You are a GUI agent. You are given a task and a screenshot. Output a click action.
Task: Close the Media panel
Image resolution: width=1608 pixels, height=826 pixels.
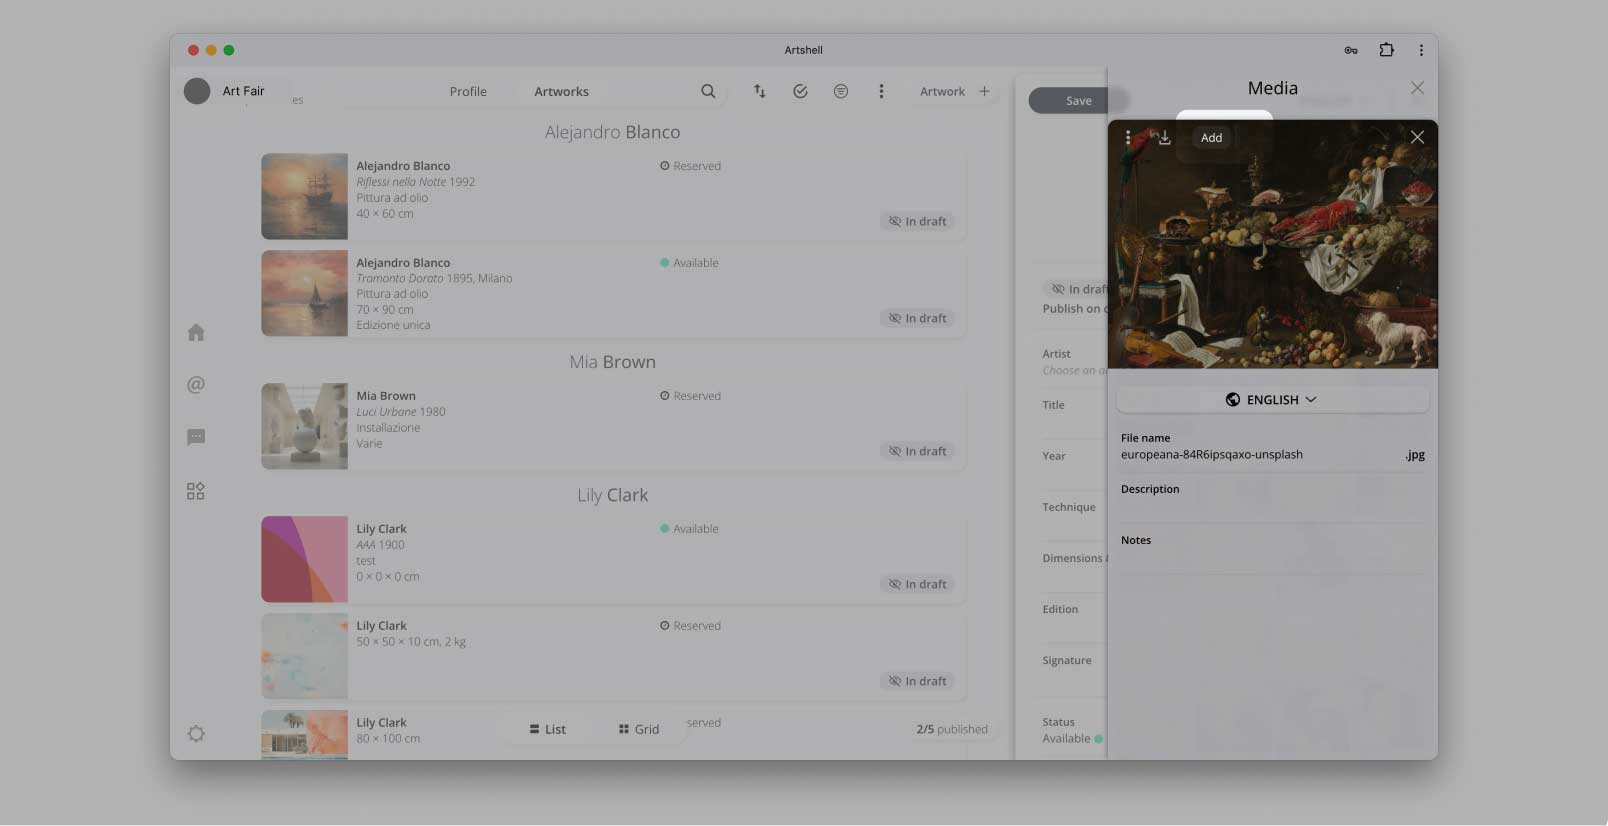[1417, 88]
